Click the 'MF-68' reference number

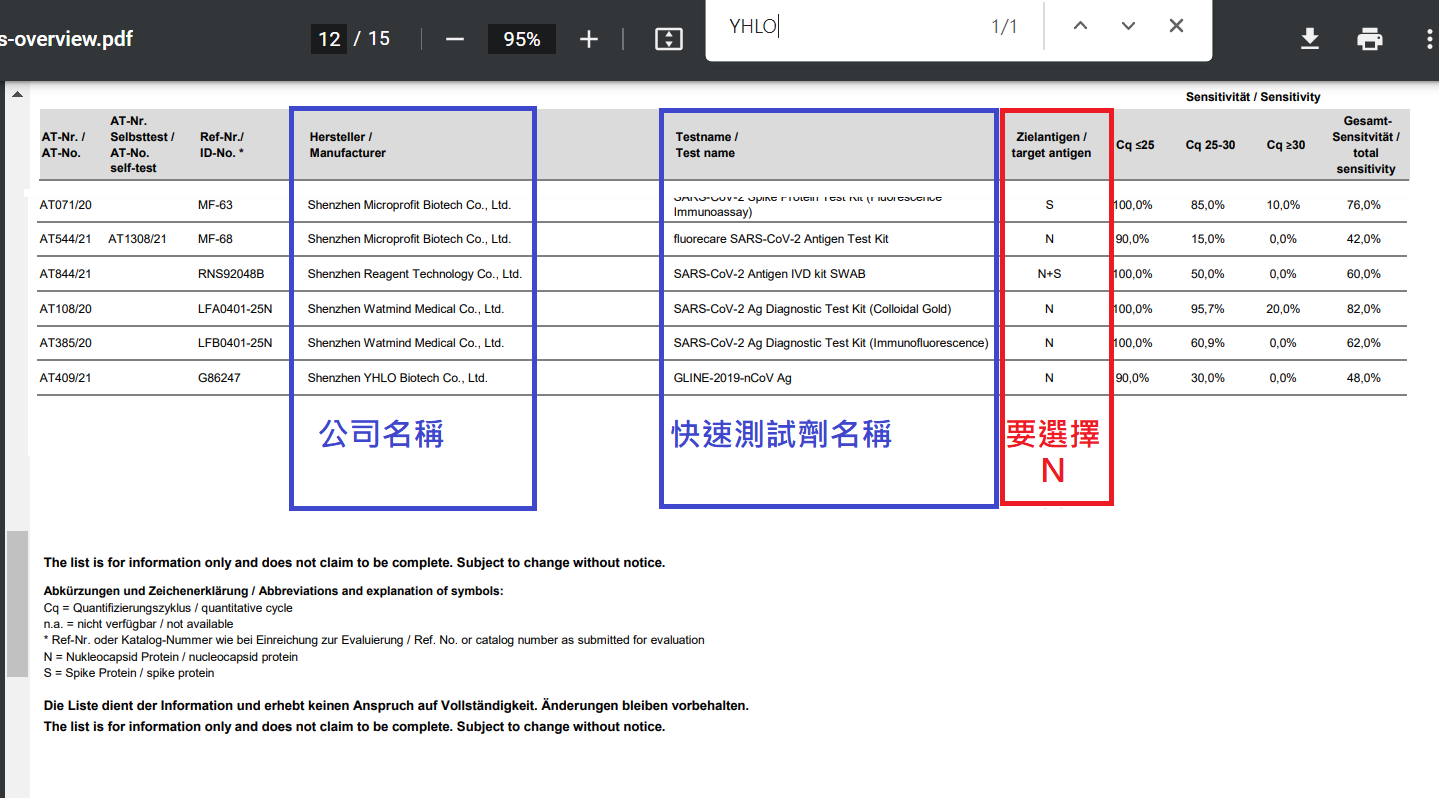(x=215, y=239)
